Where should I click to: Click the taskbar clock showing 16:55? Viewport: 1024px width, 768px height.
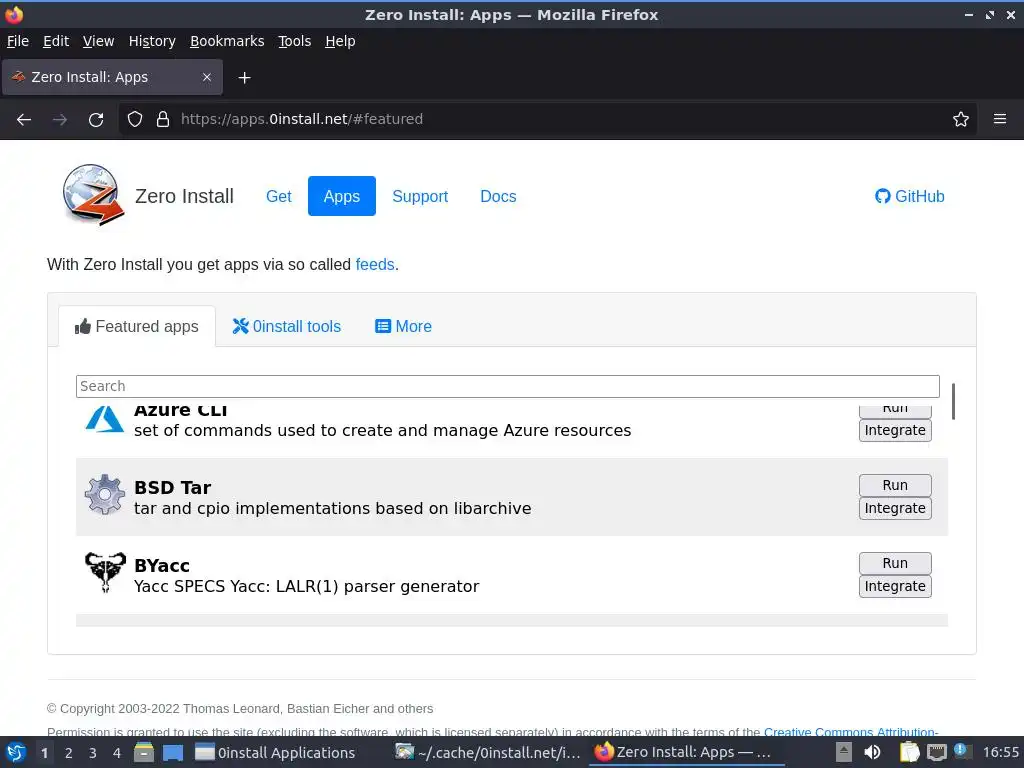pos(1000,752)
